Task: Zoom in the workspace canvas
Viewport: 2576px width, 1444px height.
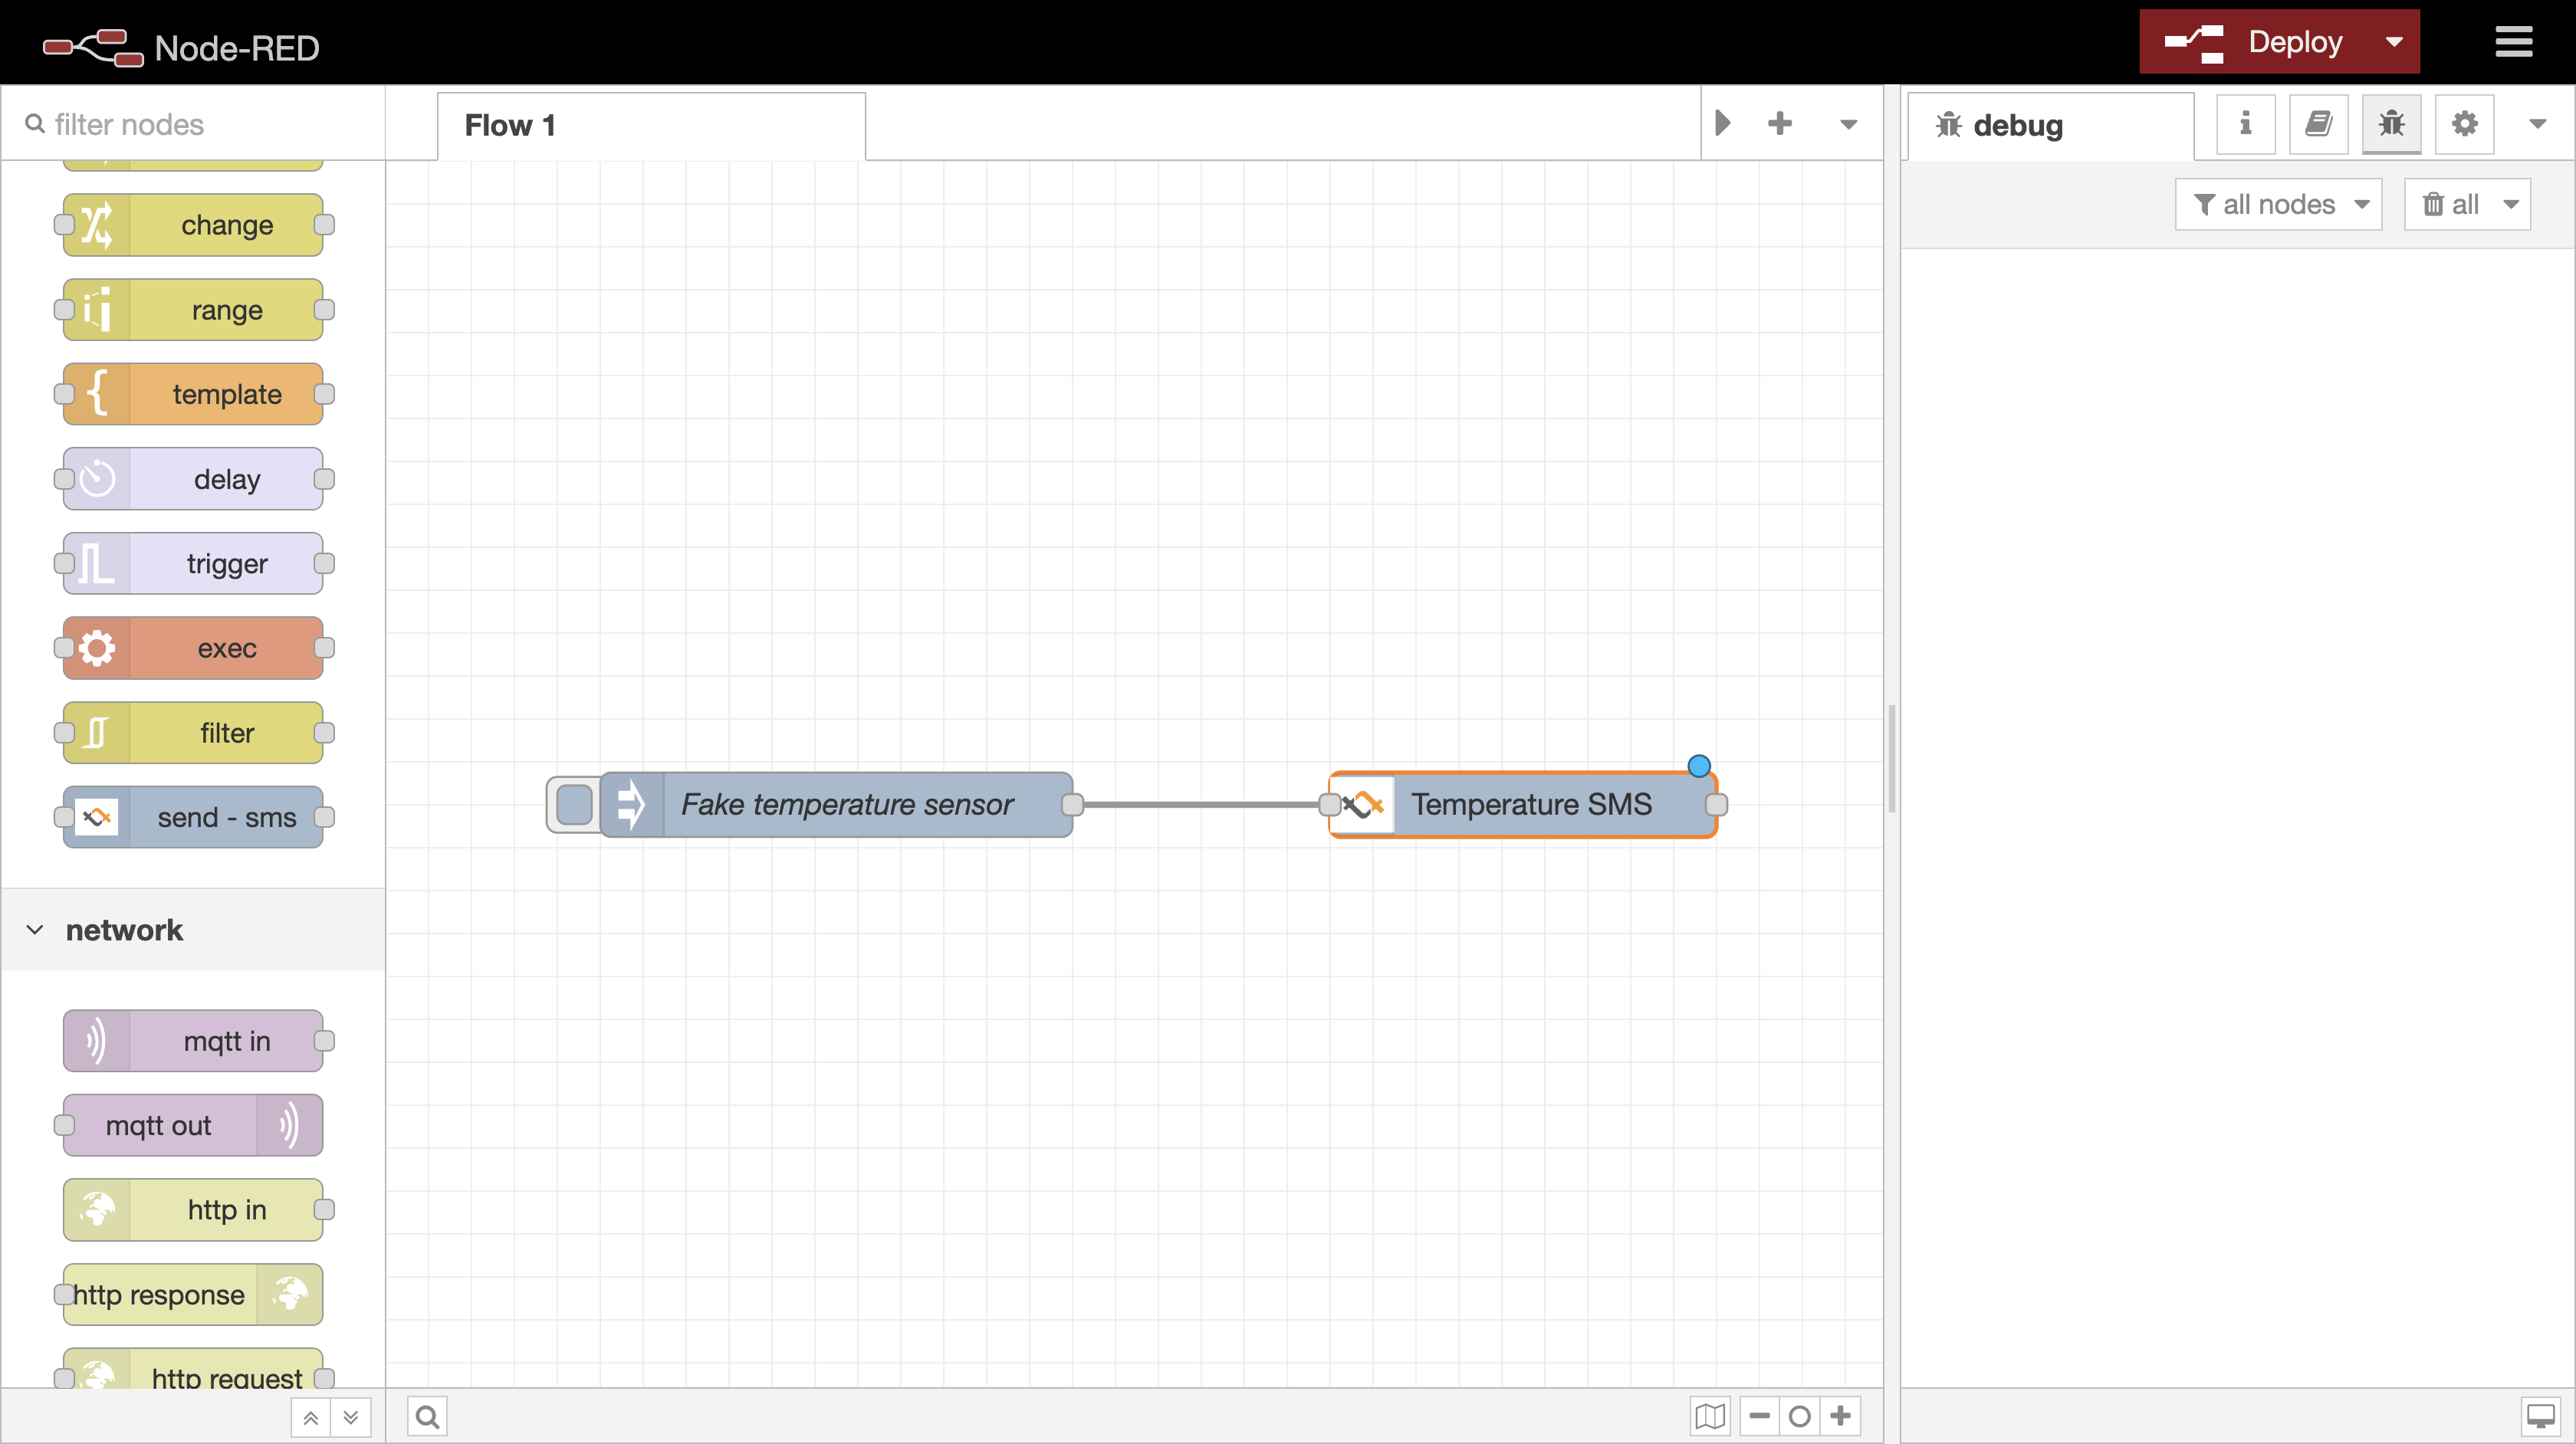Action: coord(1841,1416)
